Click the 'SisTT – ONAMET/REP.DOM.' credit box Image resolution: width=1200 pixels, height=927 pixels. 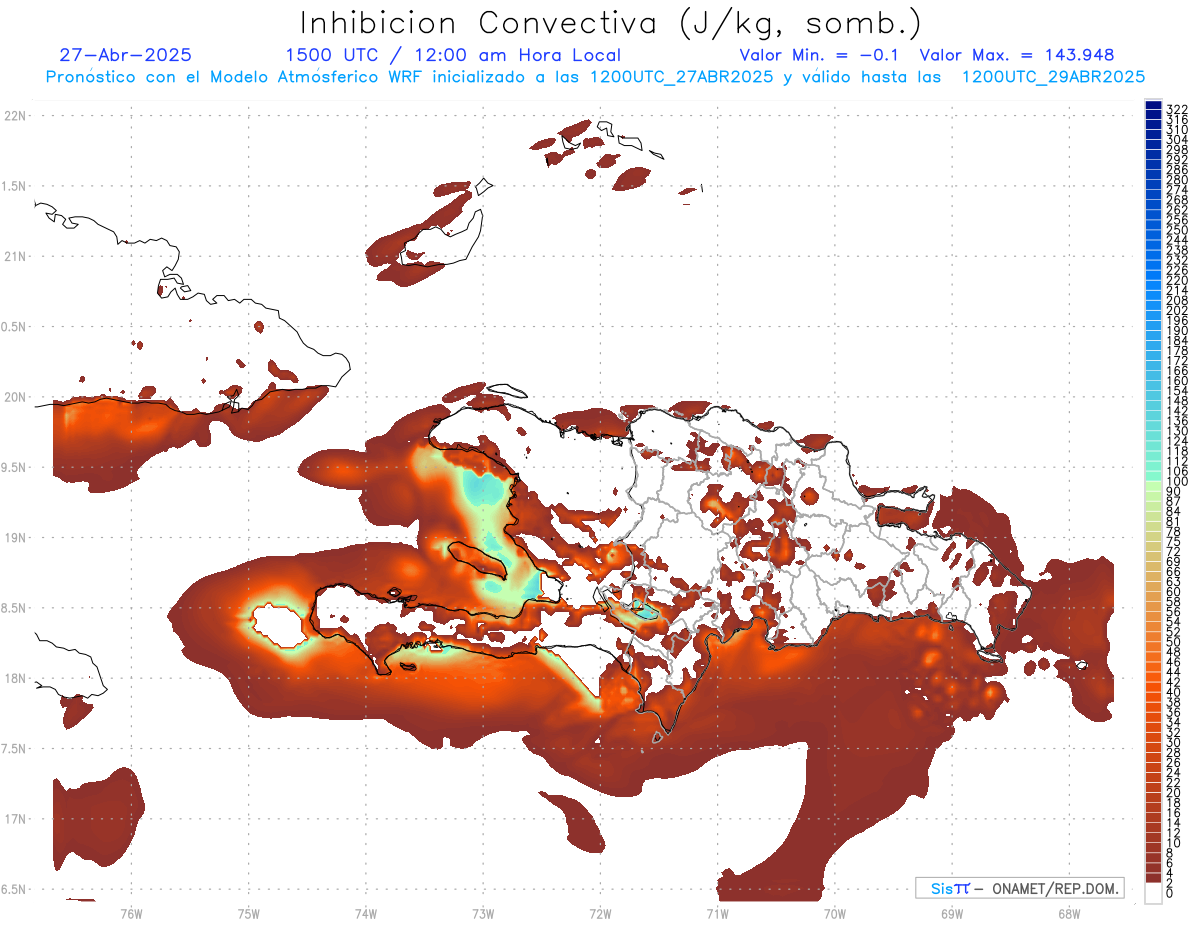[x=1019, y=888]
